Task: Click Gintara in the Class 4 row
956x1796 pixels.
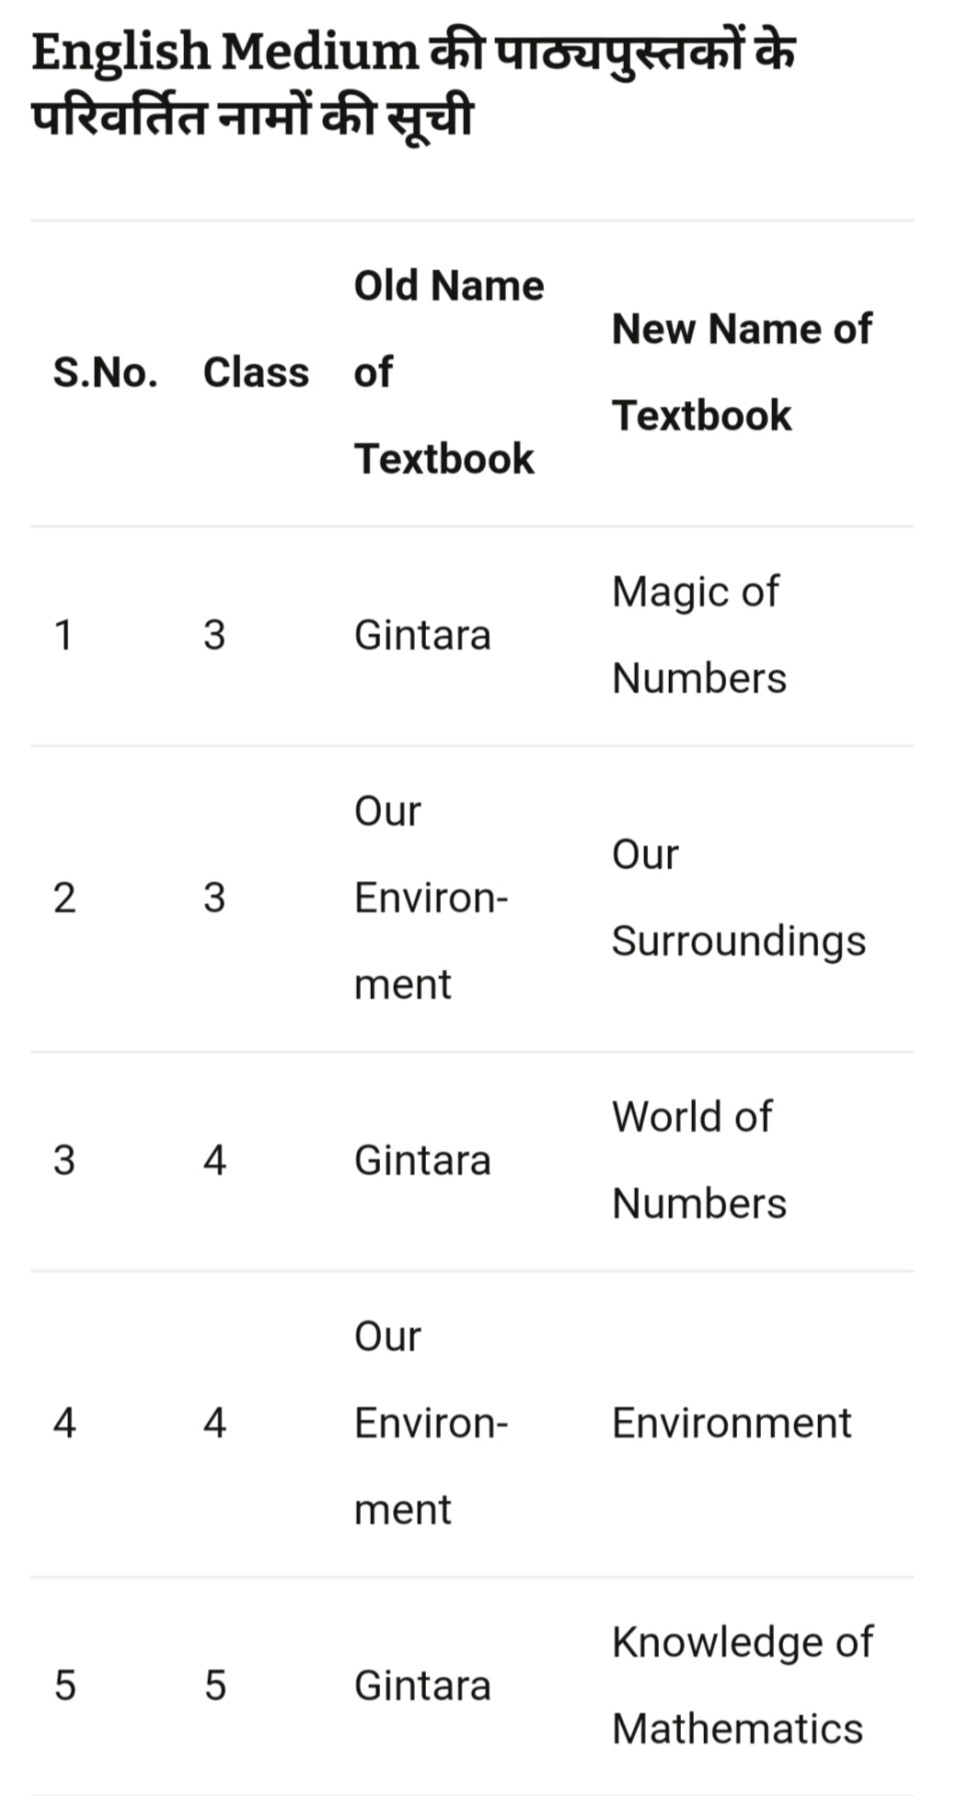Action: 422,1160
